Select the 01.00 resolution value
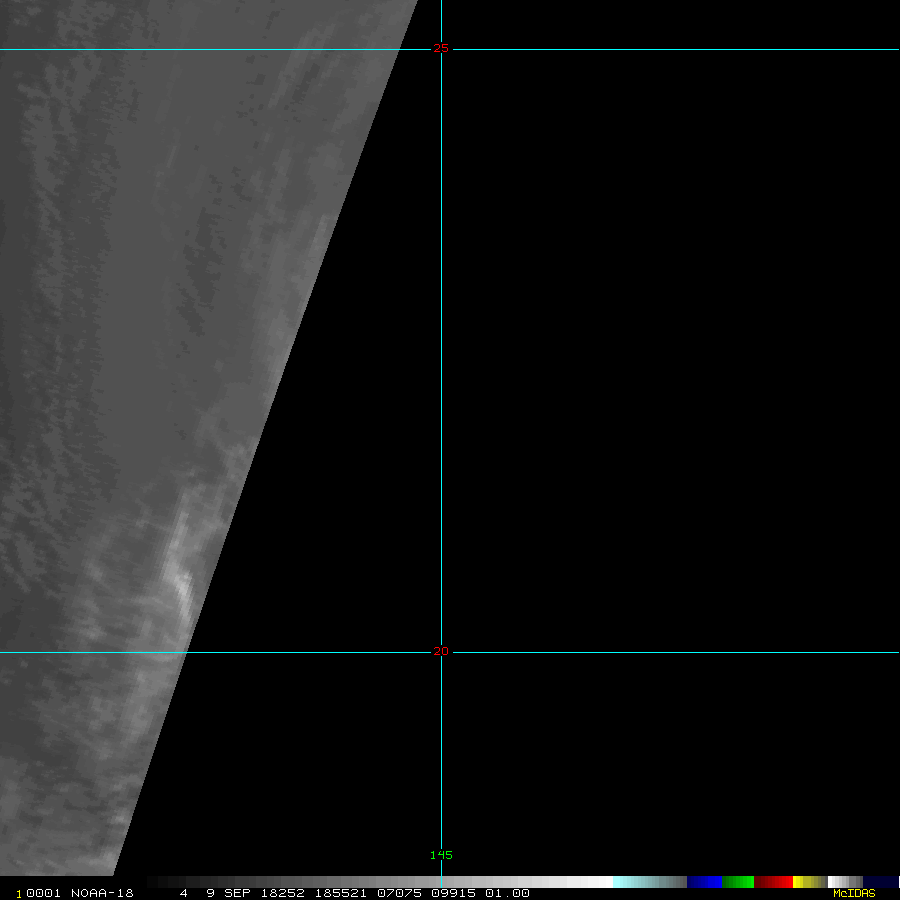 (x=507, y=893)
